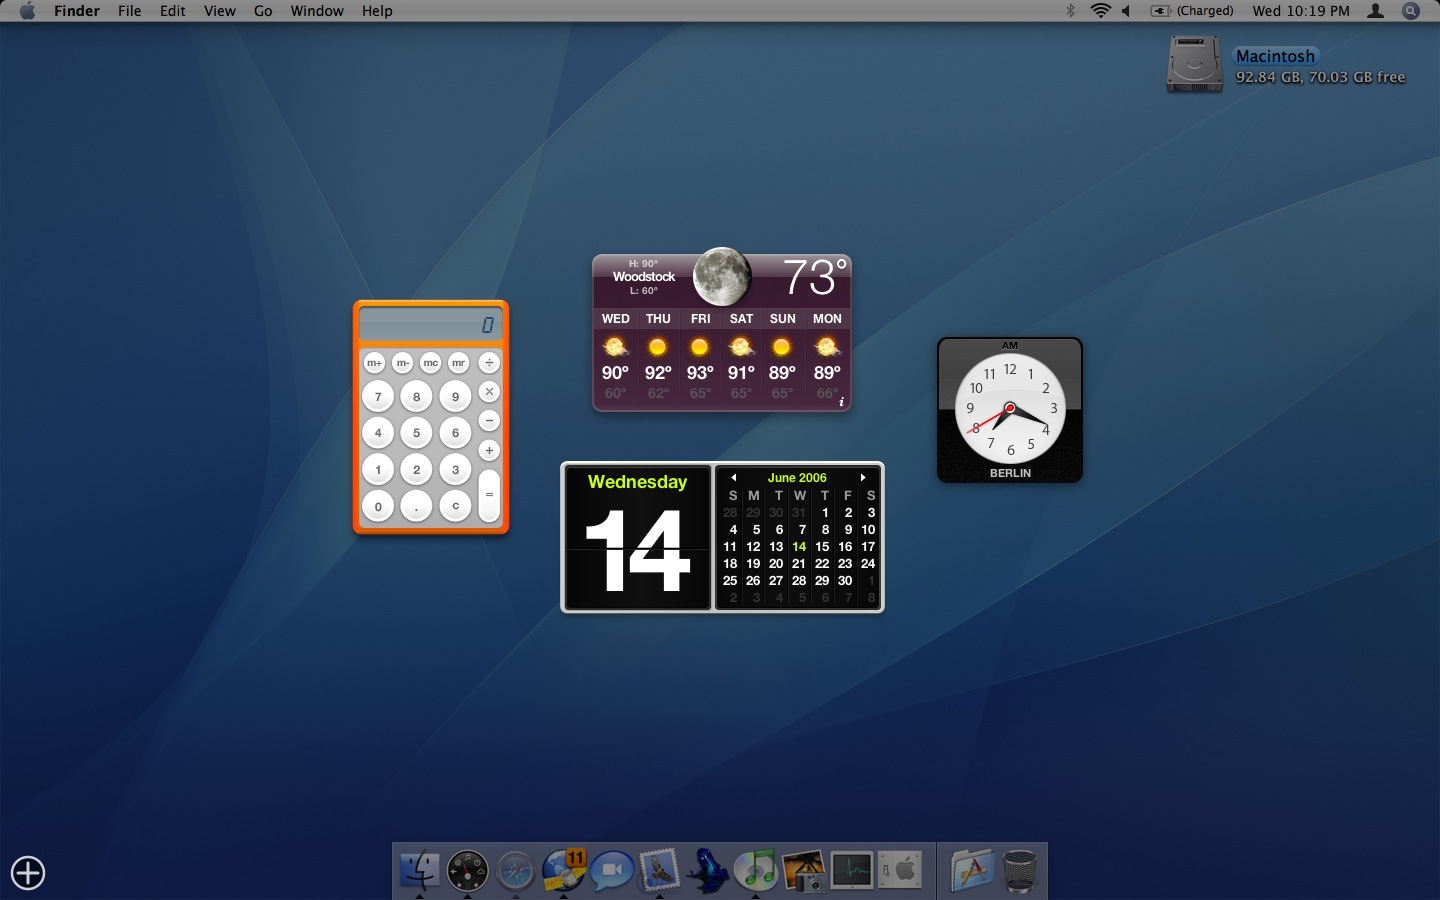The image size is (1440, 900).
Task: Click calculator divide button
Action: (x=489, y=363)
